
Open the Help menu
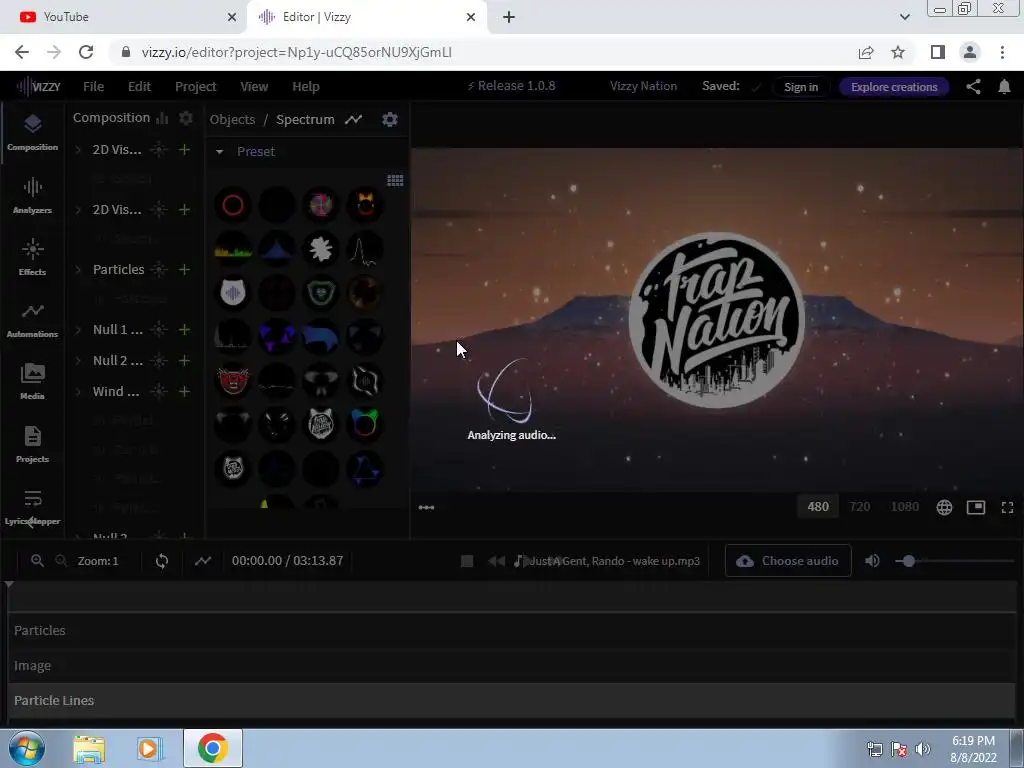(x=306, y=86)
